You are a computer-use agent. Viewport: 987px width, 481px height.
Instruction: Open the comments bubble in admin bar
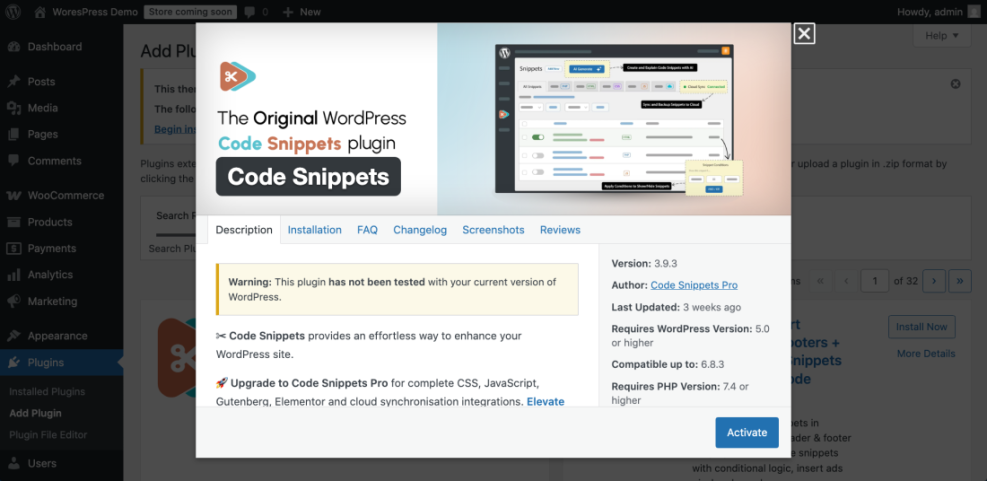coord(256,11)
